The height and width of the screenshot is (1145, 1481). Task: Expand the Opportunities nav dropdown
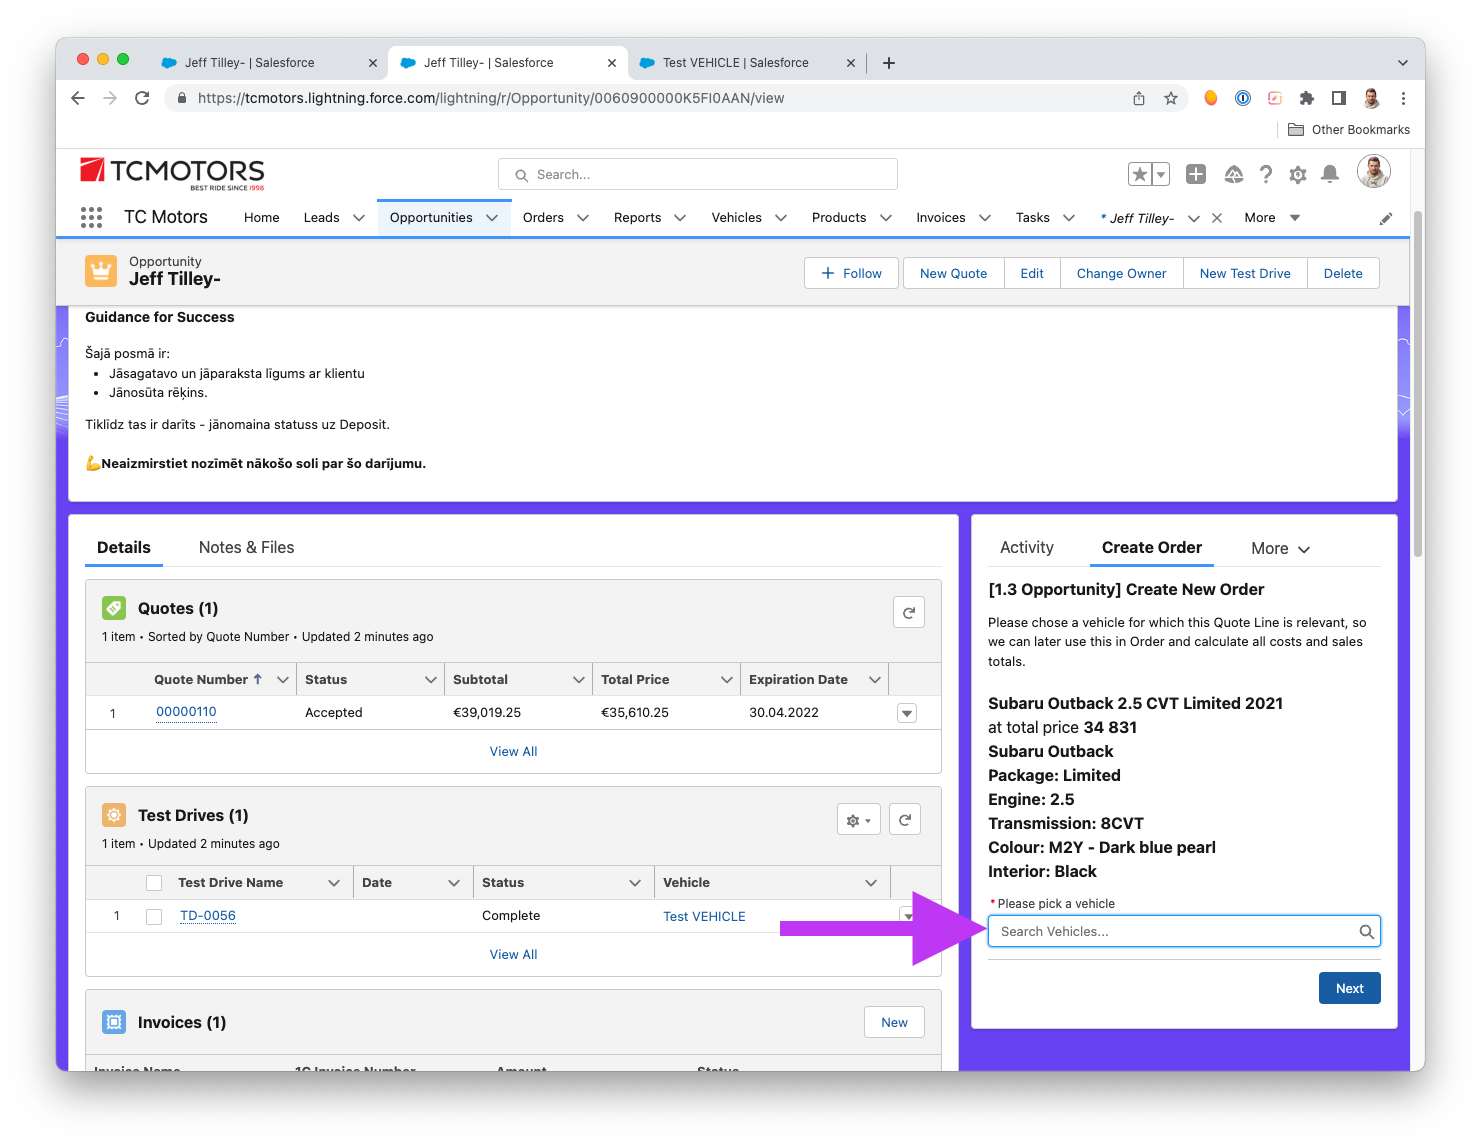(492, 218)
